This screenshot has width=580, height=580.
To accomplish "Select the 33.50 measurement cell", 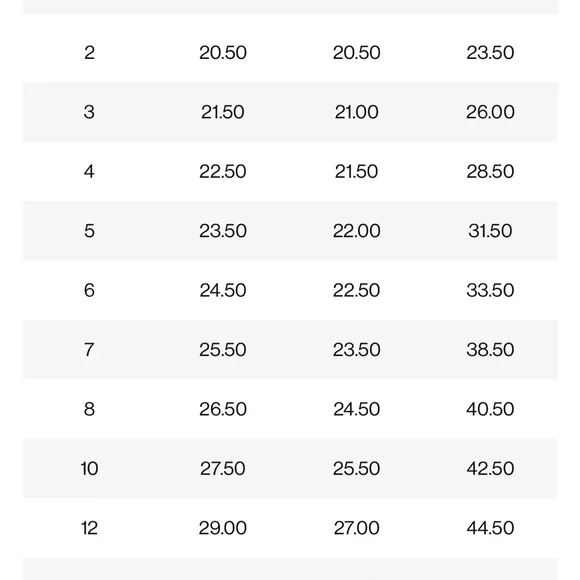I will (x=490, y=290).
